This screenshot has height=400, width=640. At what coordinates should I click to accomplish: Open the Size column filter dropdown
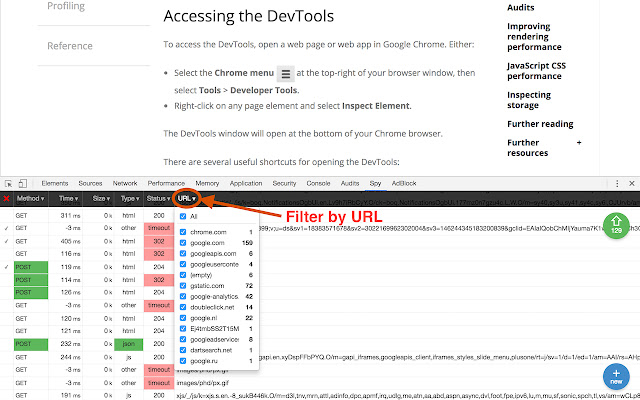[x=101, y=199]
